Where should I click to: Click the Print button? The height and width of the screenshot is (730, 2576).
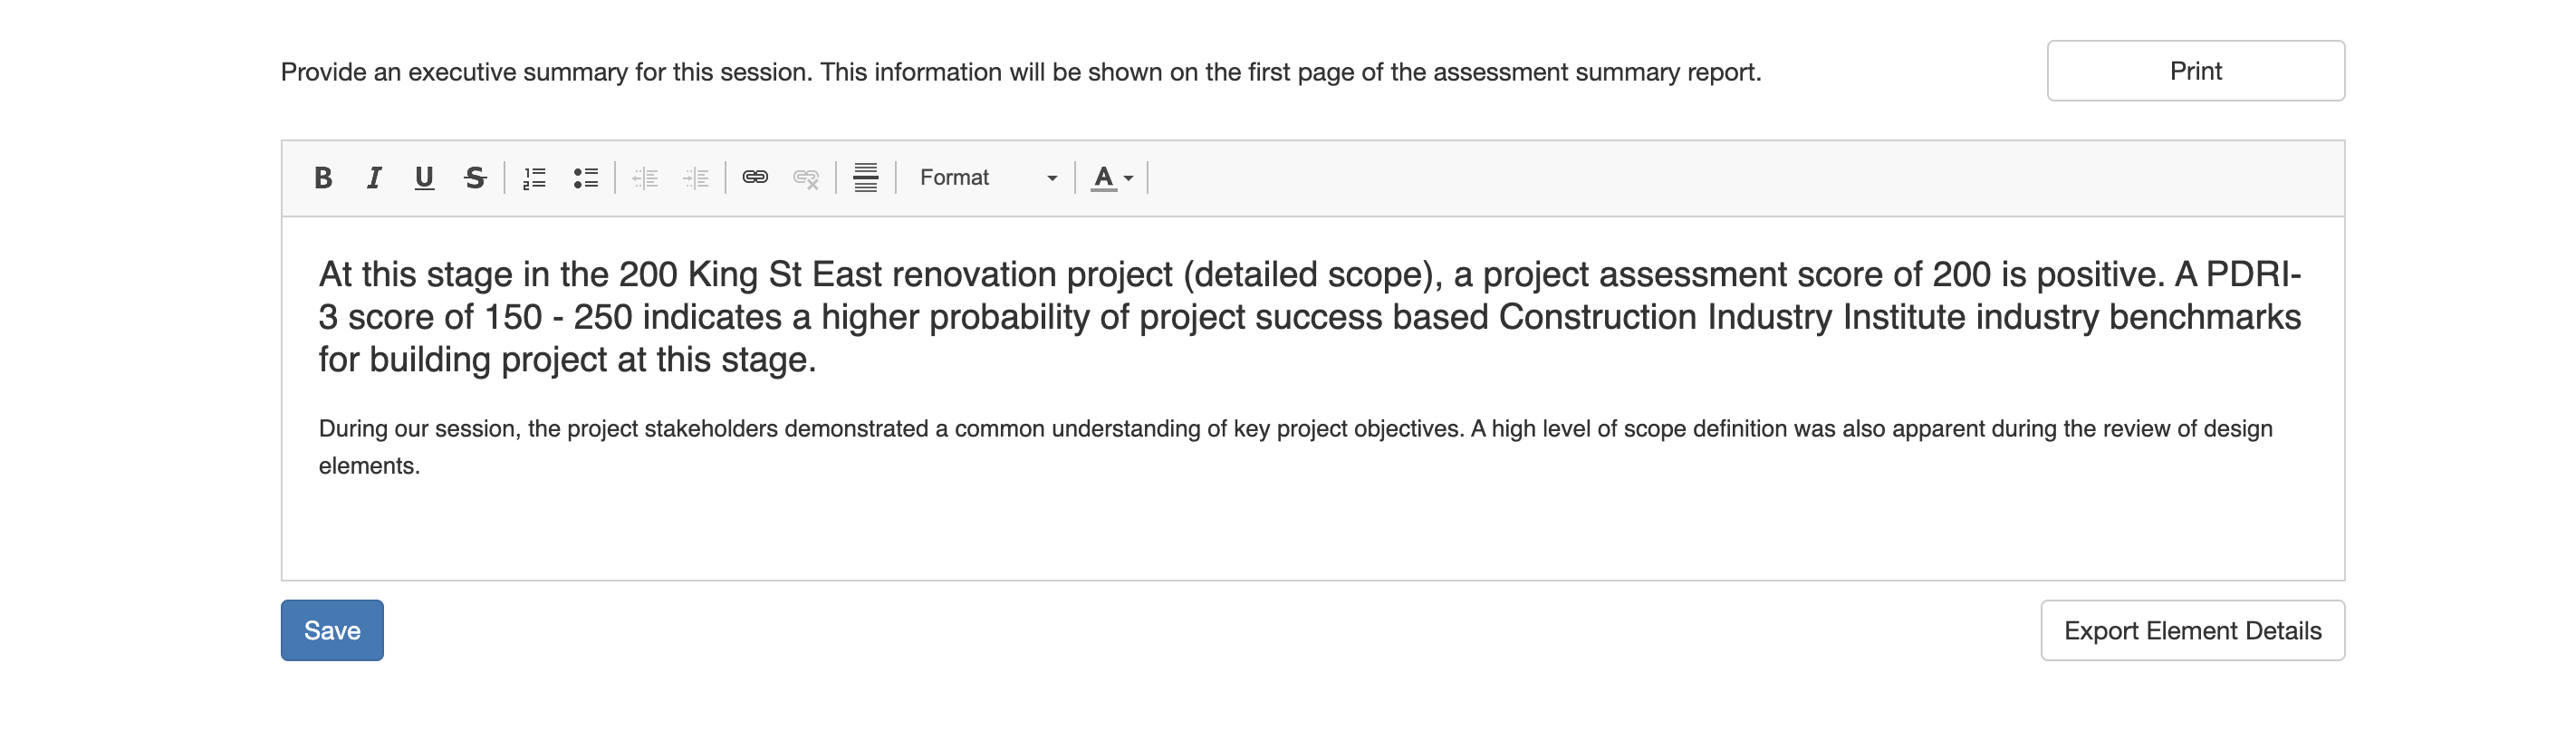coord(2195,71)
